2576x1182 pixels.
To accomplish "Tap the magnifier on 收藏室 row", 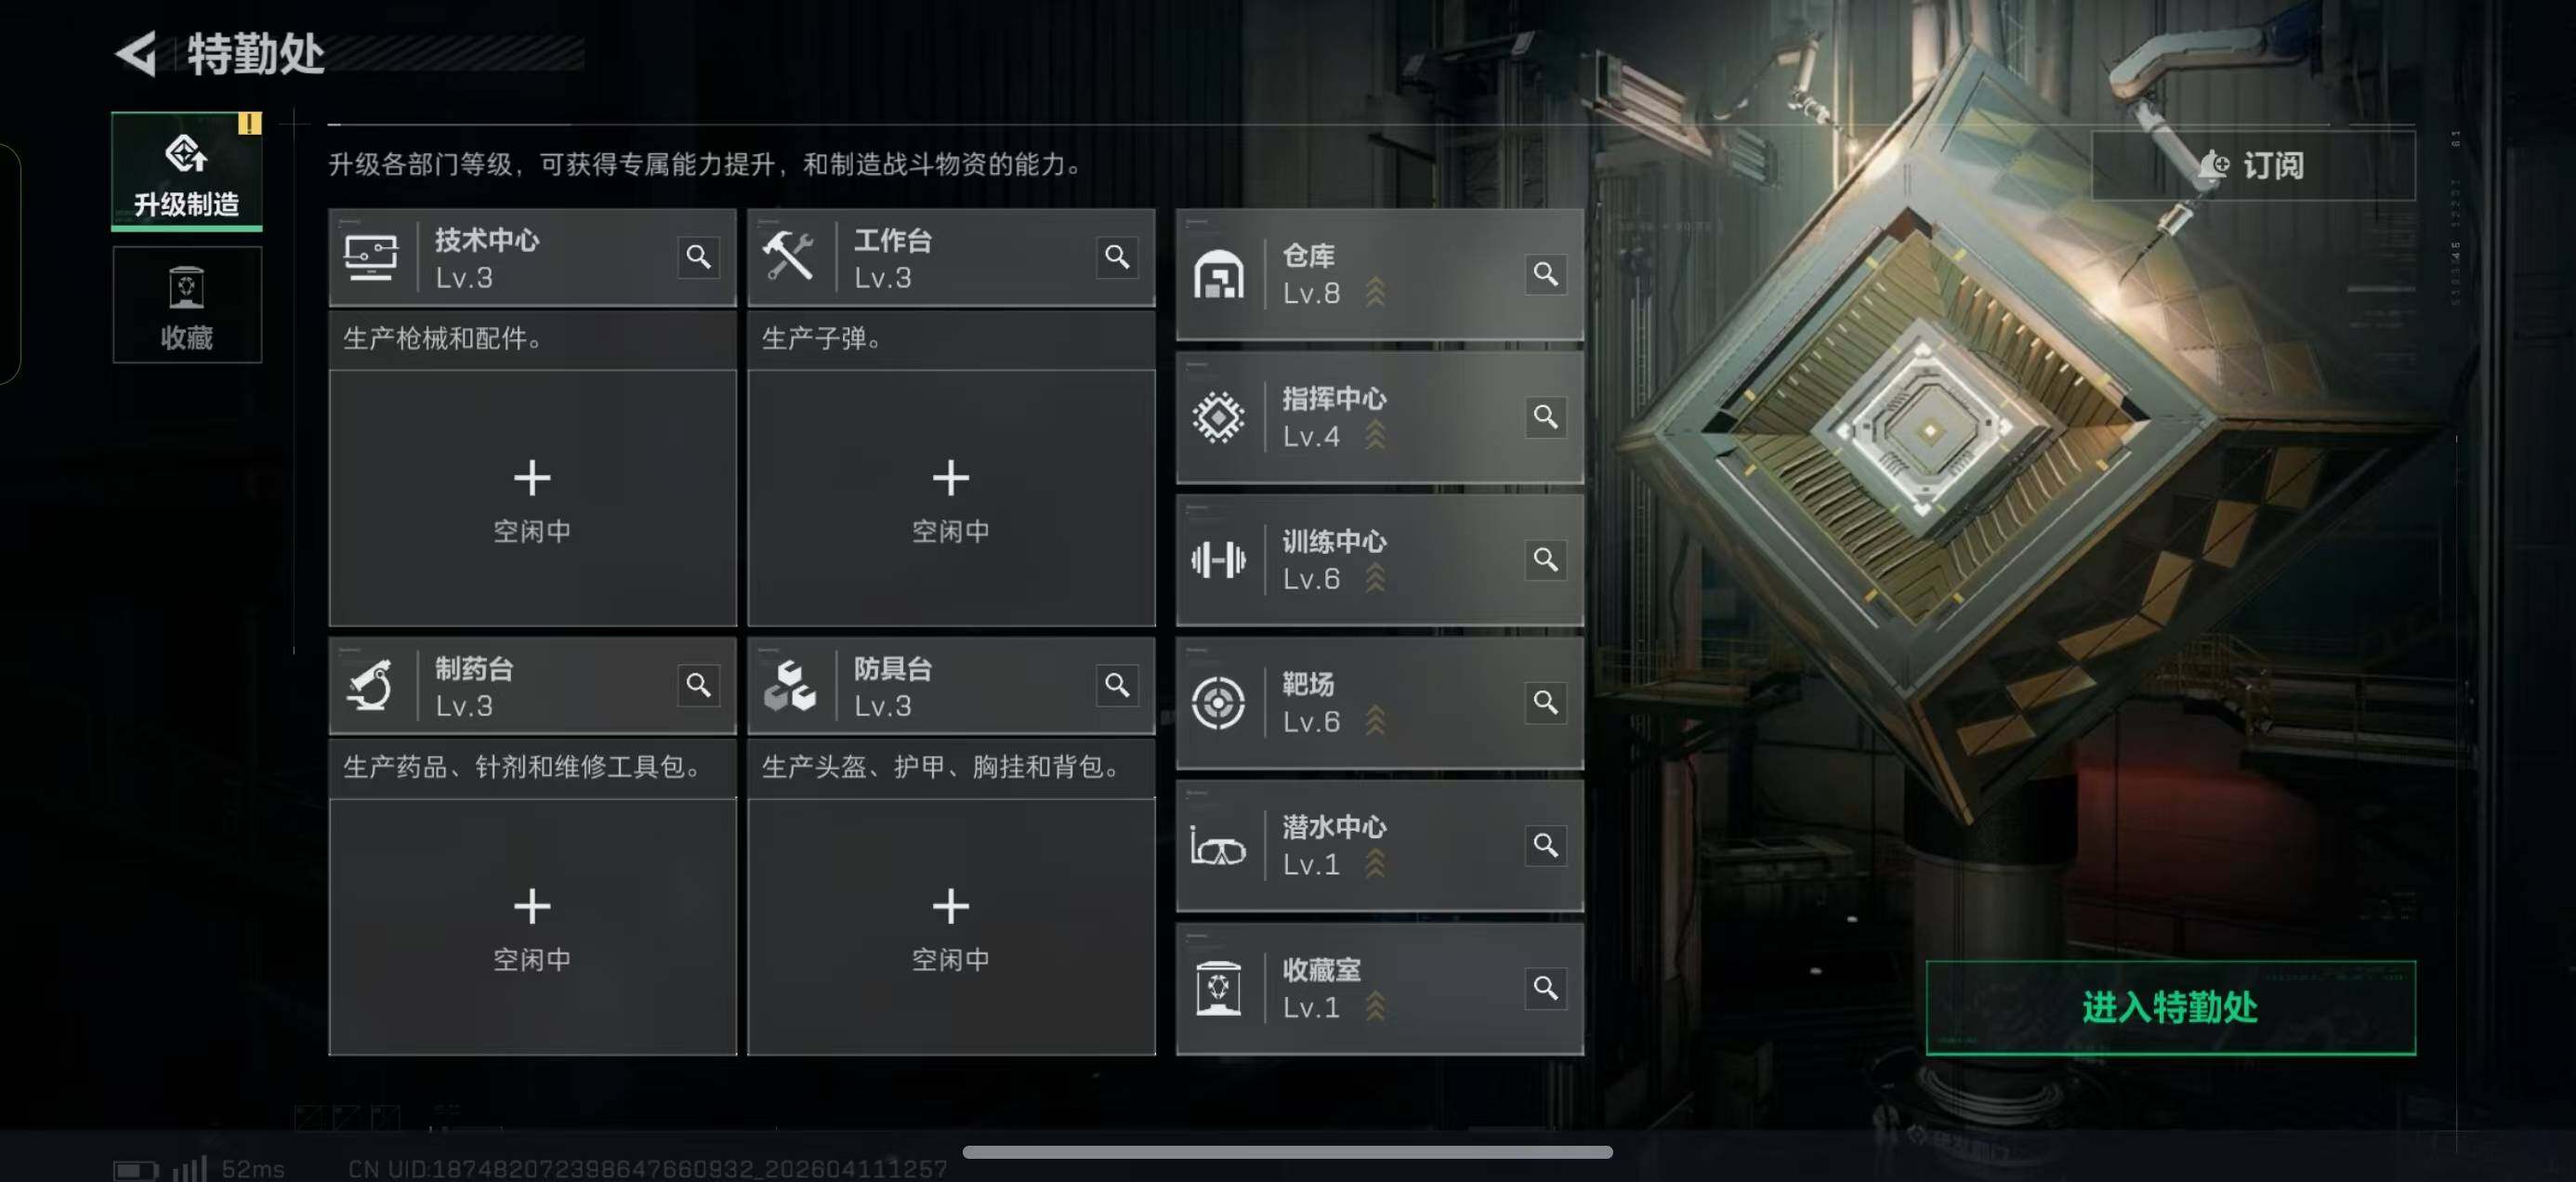I will [1545, 988].
